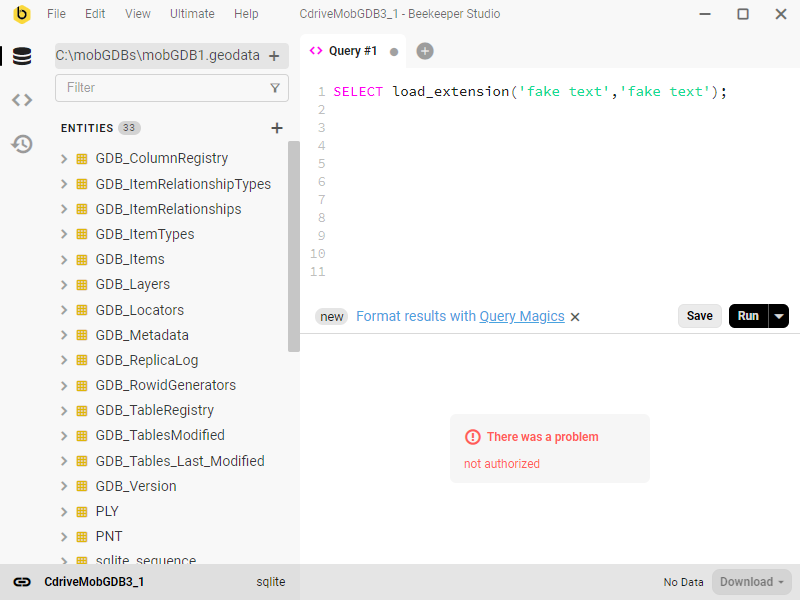Click the 'No Data' status text
This screenshot has height=600, width=800.
pos(683,582)
